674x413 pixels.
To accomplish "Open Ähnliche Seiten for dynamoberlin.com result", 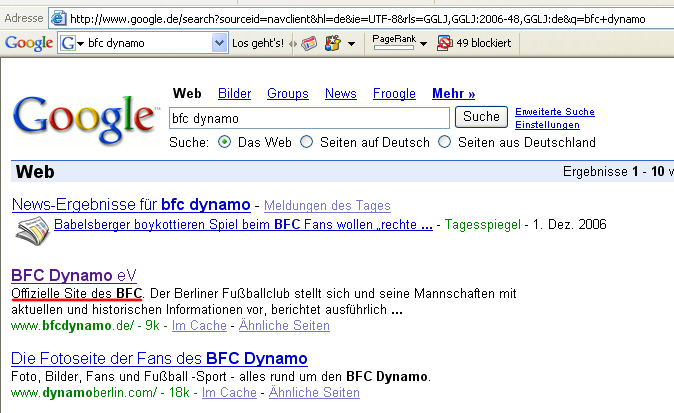I will (314, 393).
